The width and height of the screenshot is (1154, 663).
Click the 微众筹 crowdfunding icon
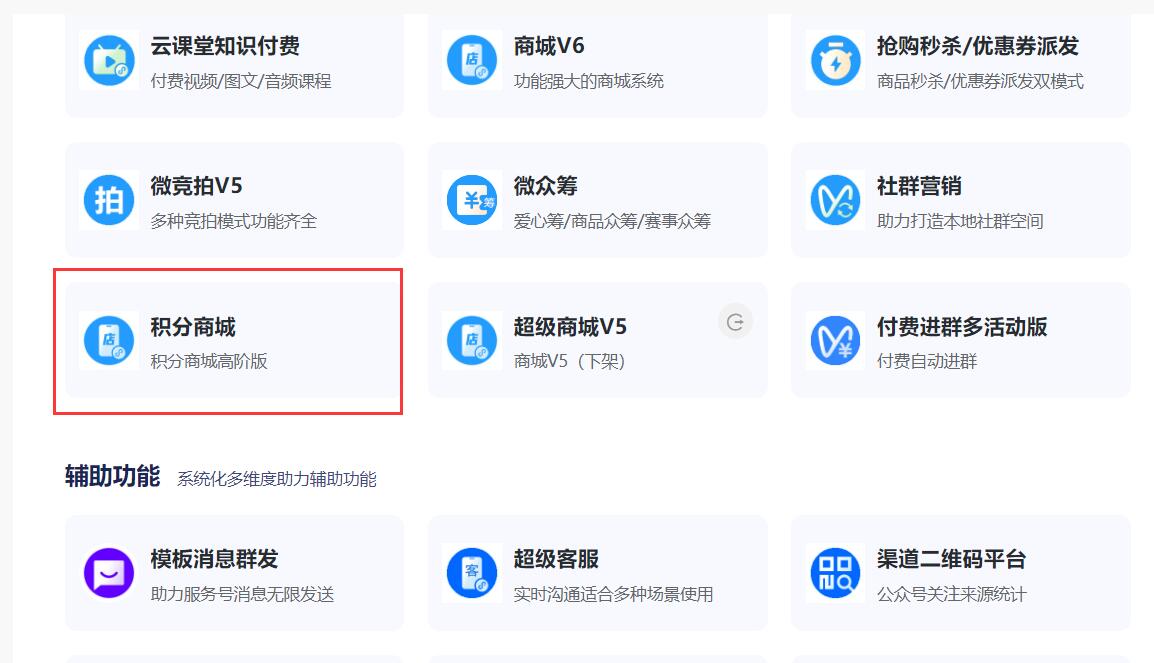click(x=472, y=200)
